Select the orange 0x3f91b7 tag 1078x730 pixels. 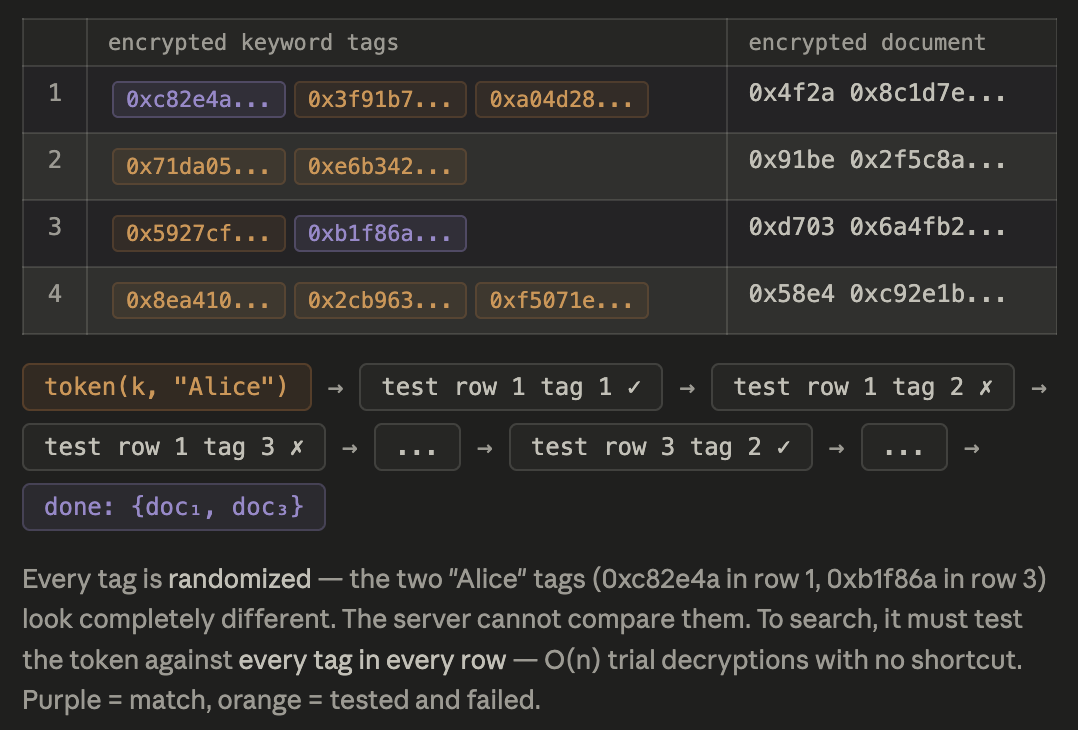(380, 100)
